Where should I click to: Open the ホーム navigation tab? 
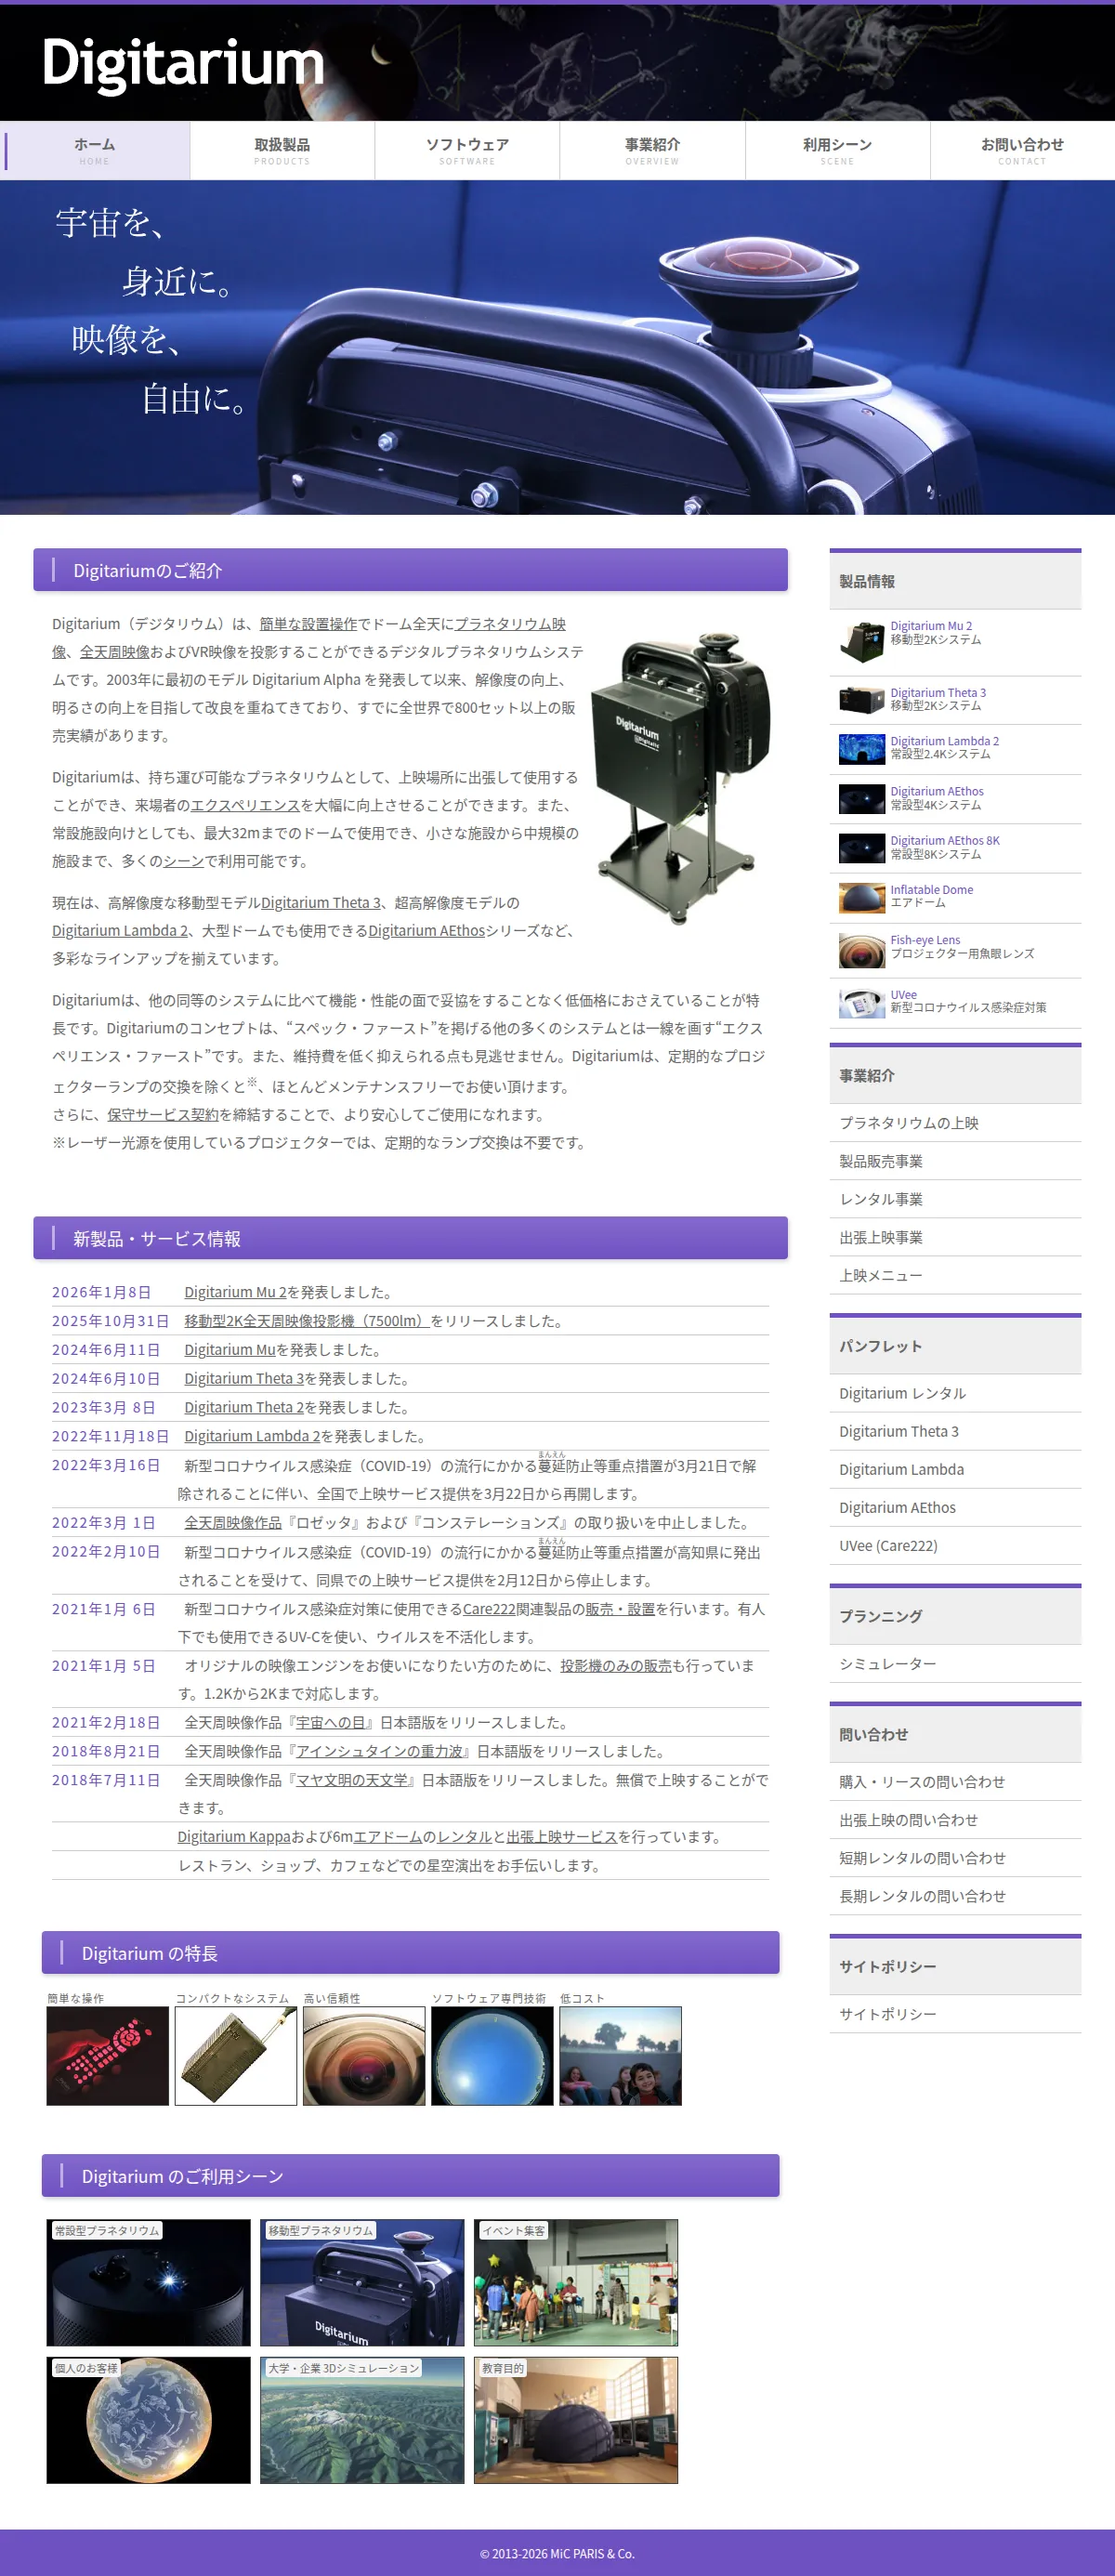point(95,151)
